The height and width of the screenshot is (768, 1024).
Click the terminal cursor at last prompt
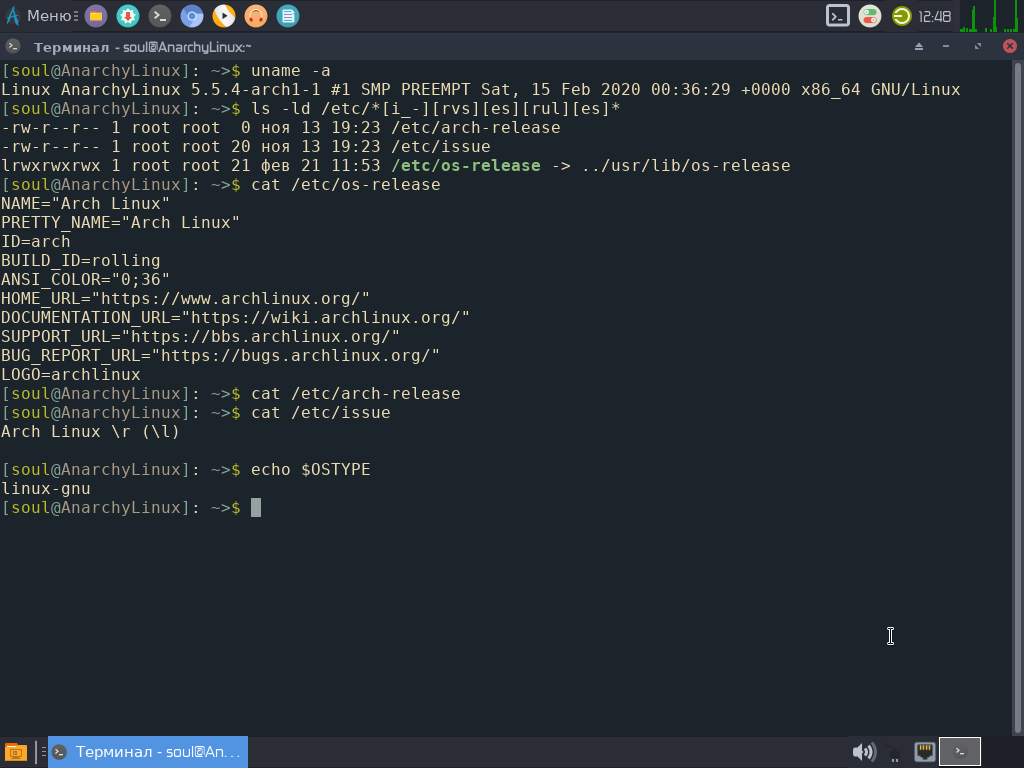pyautogui.click(x=256, y=507)
